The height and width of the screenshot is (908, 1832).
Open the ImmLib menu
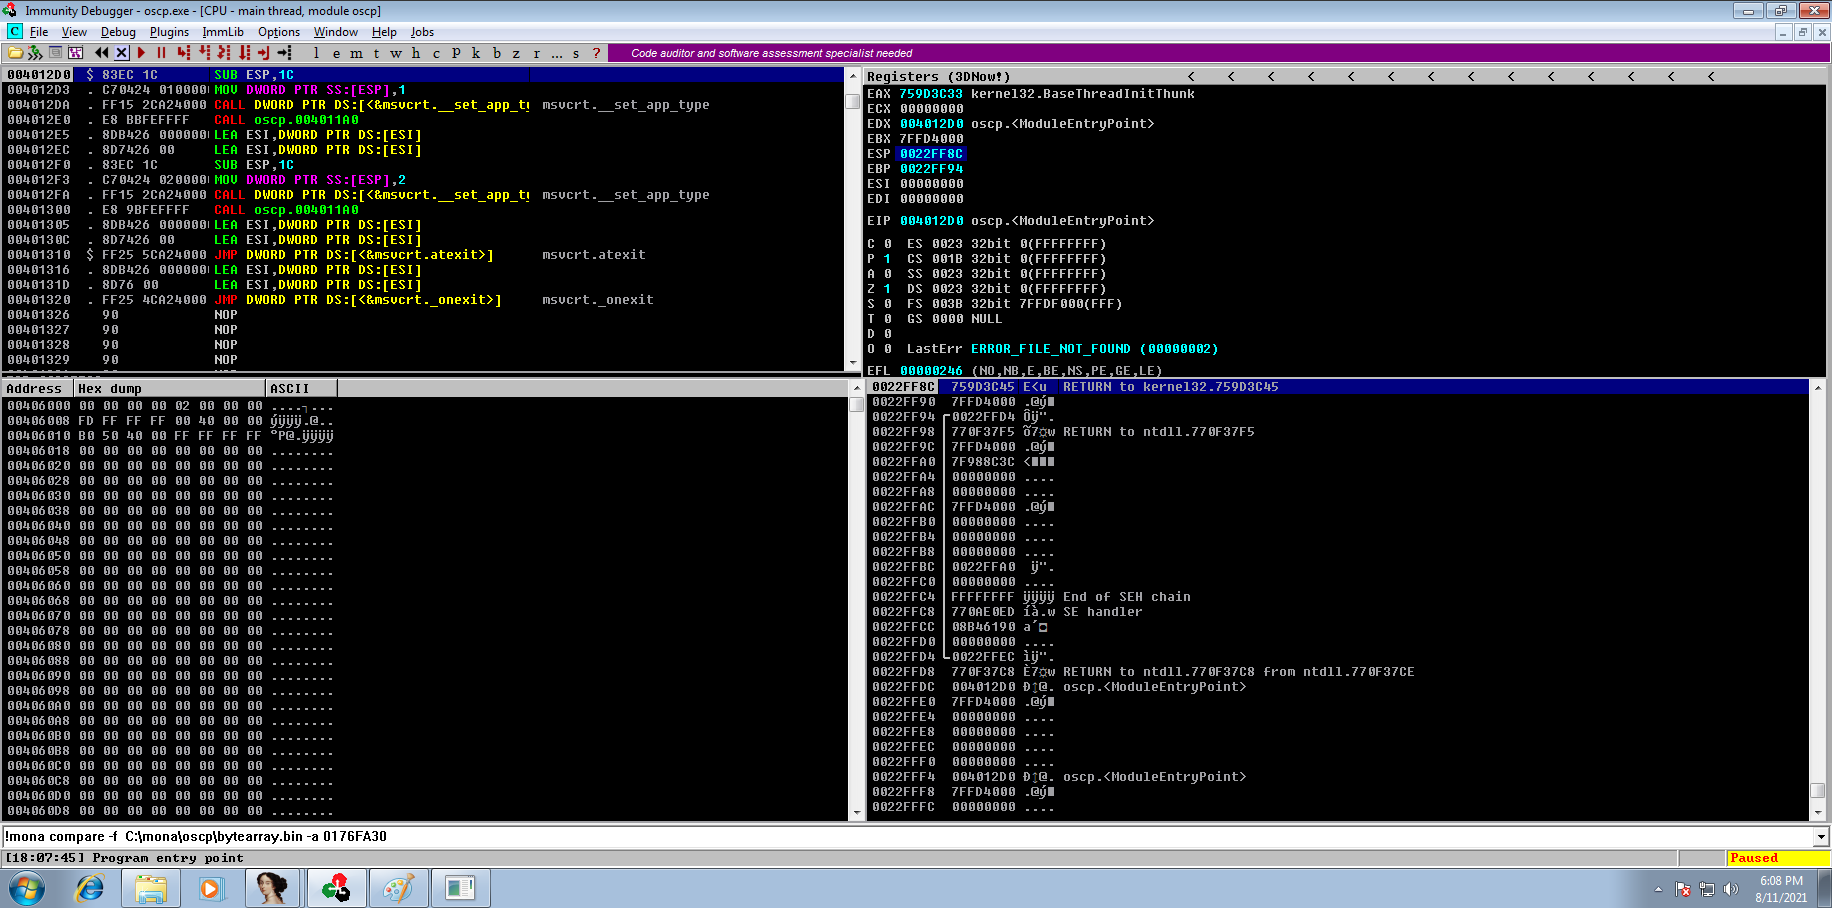tap(223, 32)
